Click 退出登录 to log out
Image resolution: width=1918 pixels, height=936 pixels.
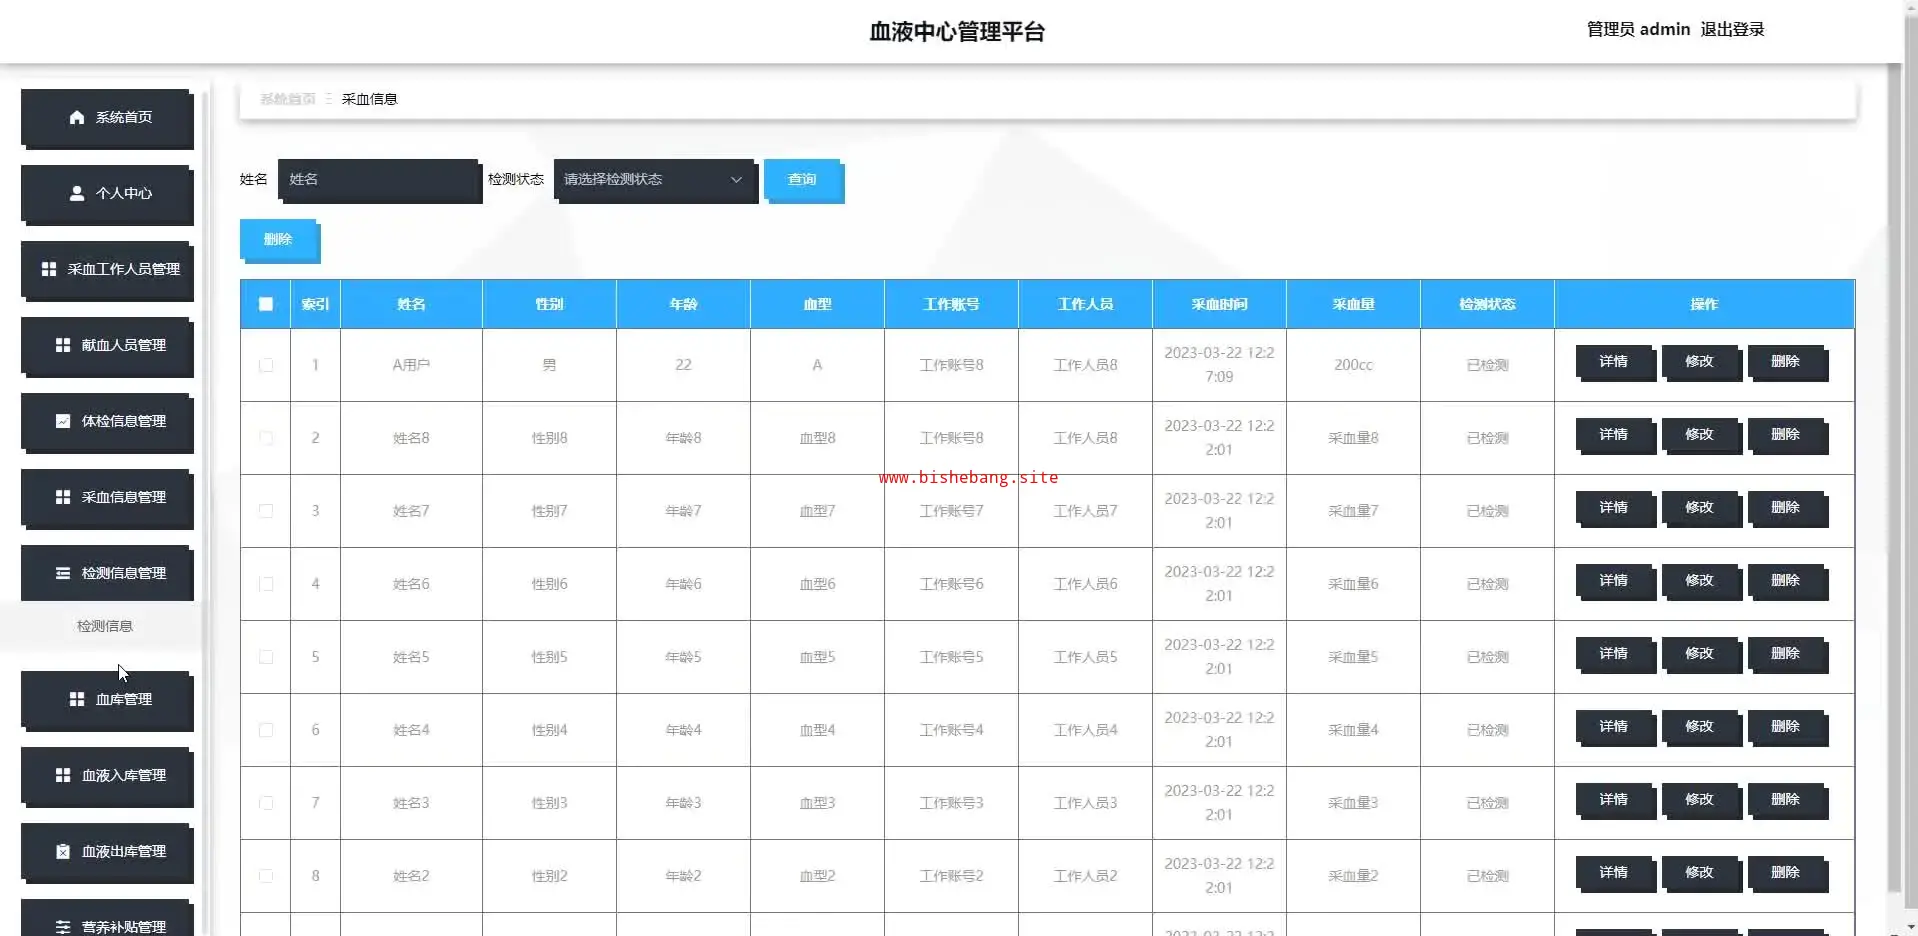1732,30
